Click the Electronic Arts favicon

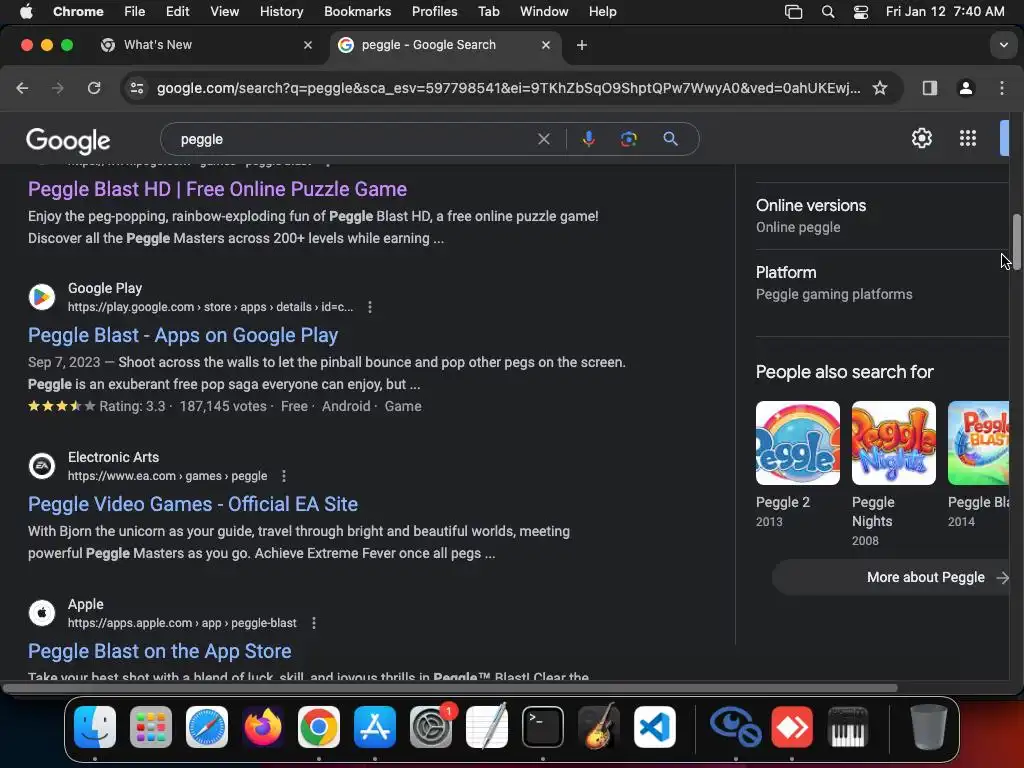[42, 466]
